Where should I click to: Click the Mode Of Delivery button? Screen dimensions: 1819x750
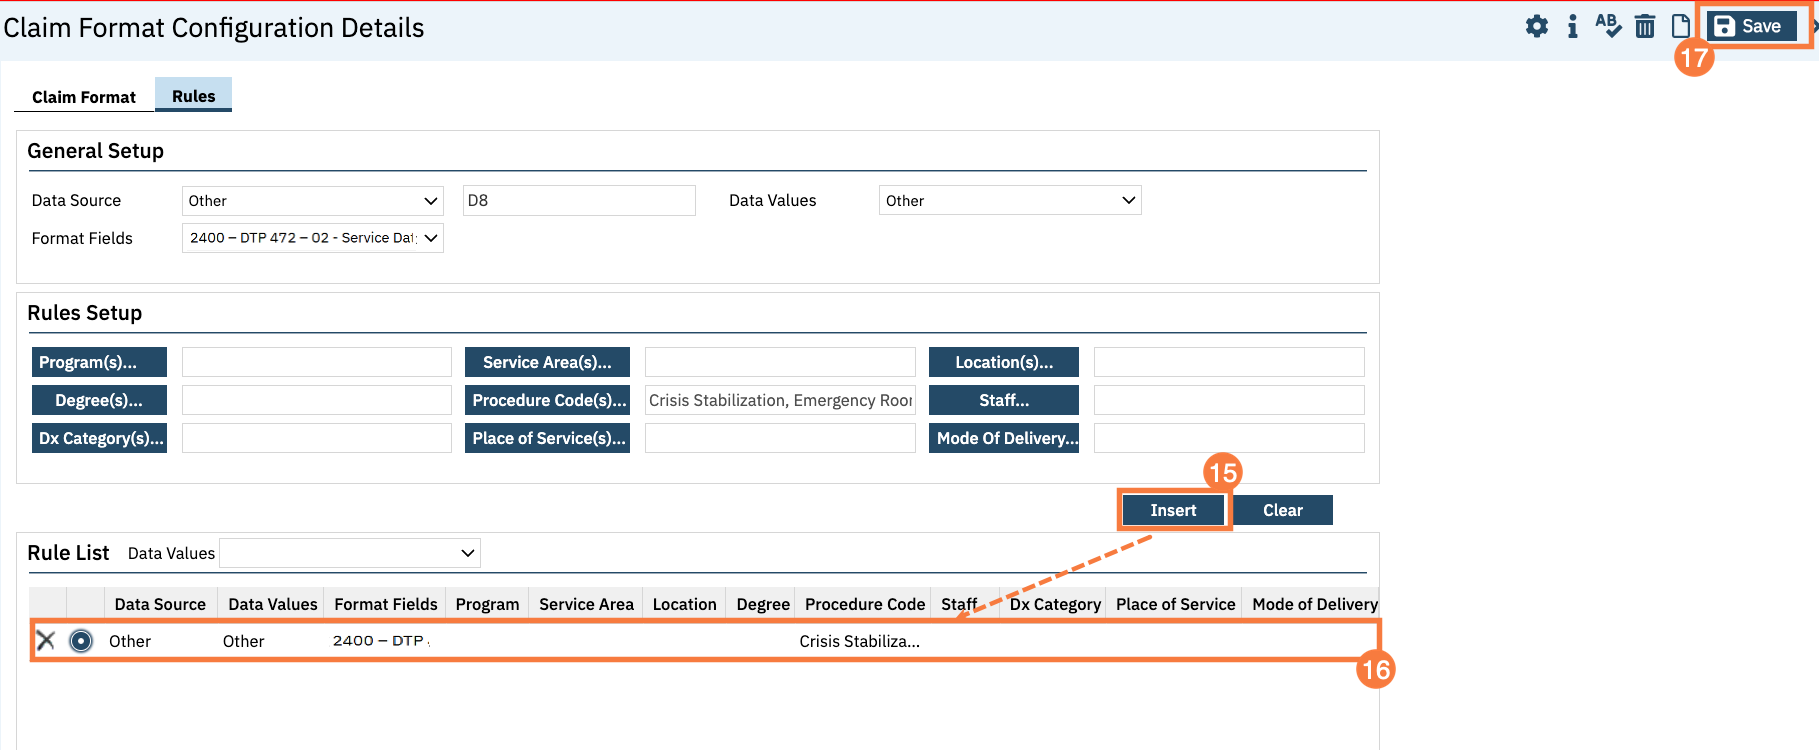tap(1004, 438)
